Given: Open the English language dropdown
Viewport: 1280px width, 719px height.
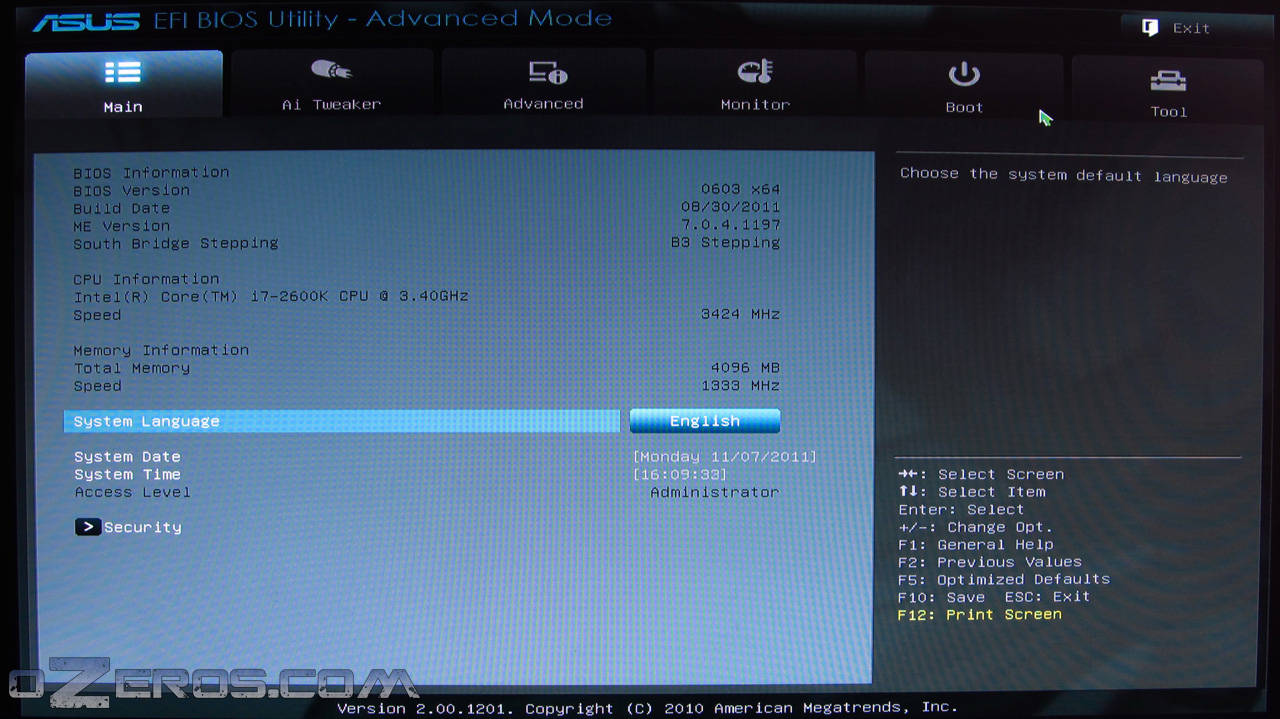Looking at the screenshot, I should point(705,421).
